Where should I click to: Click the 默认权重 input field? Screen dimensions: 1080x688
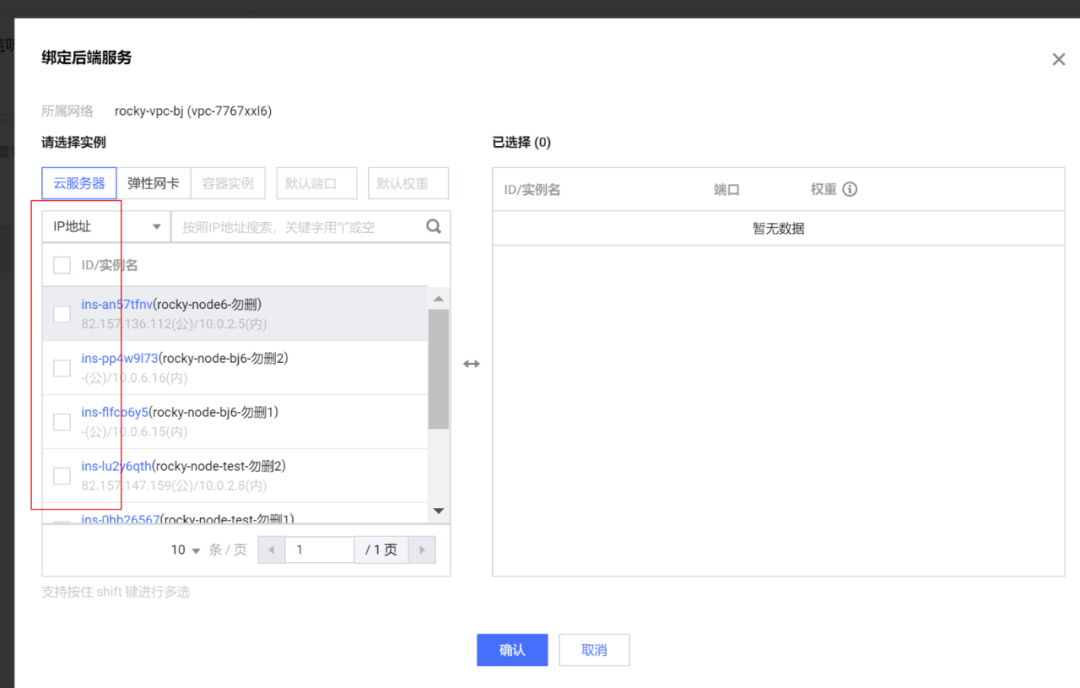click(x=408, y=183)
